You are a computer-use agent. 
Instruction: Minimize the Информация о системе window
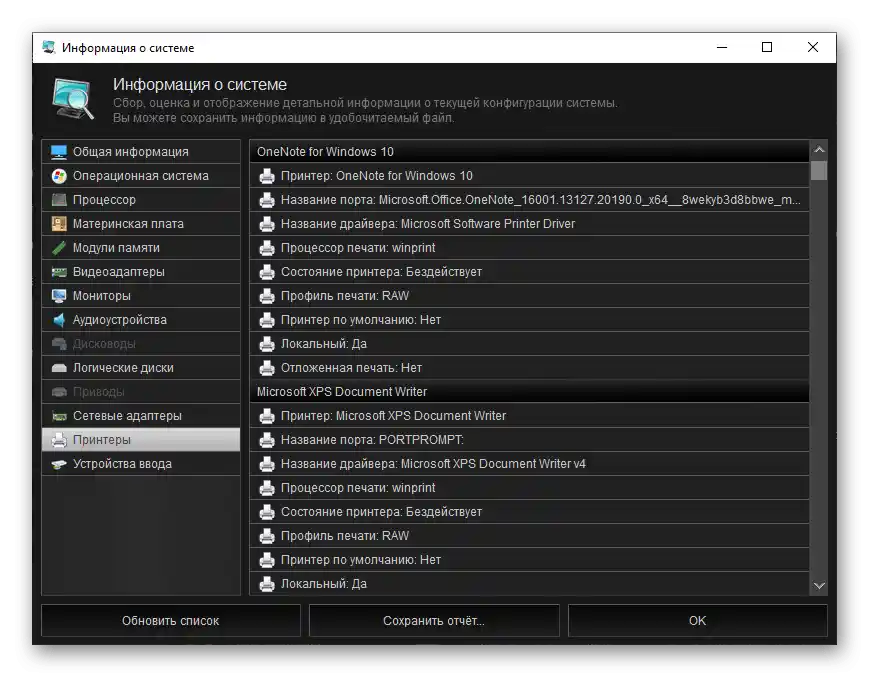722,48
